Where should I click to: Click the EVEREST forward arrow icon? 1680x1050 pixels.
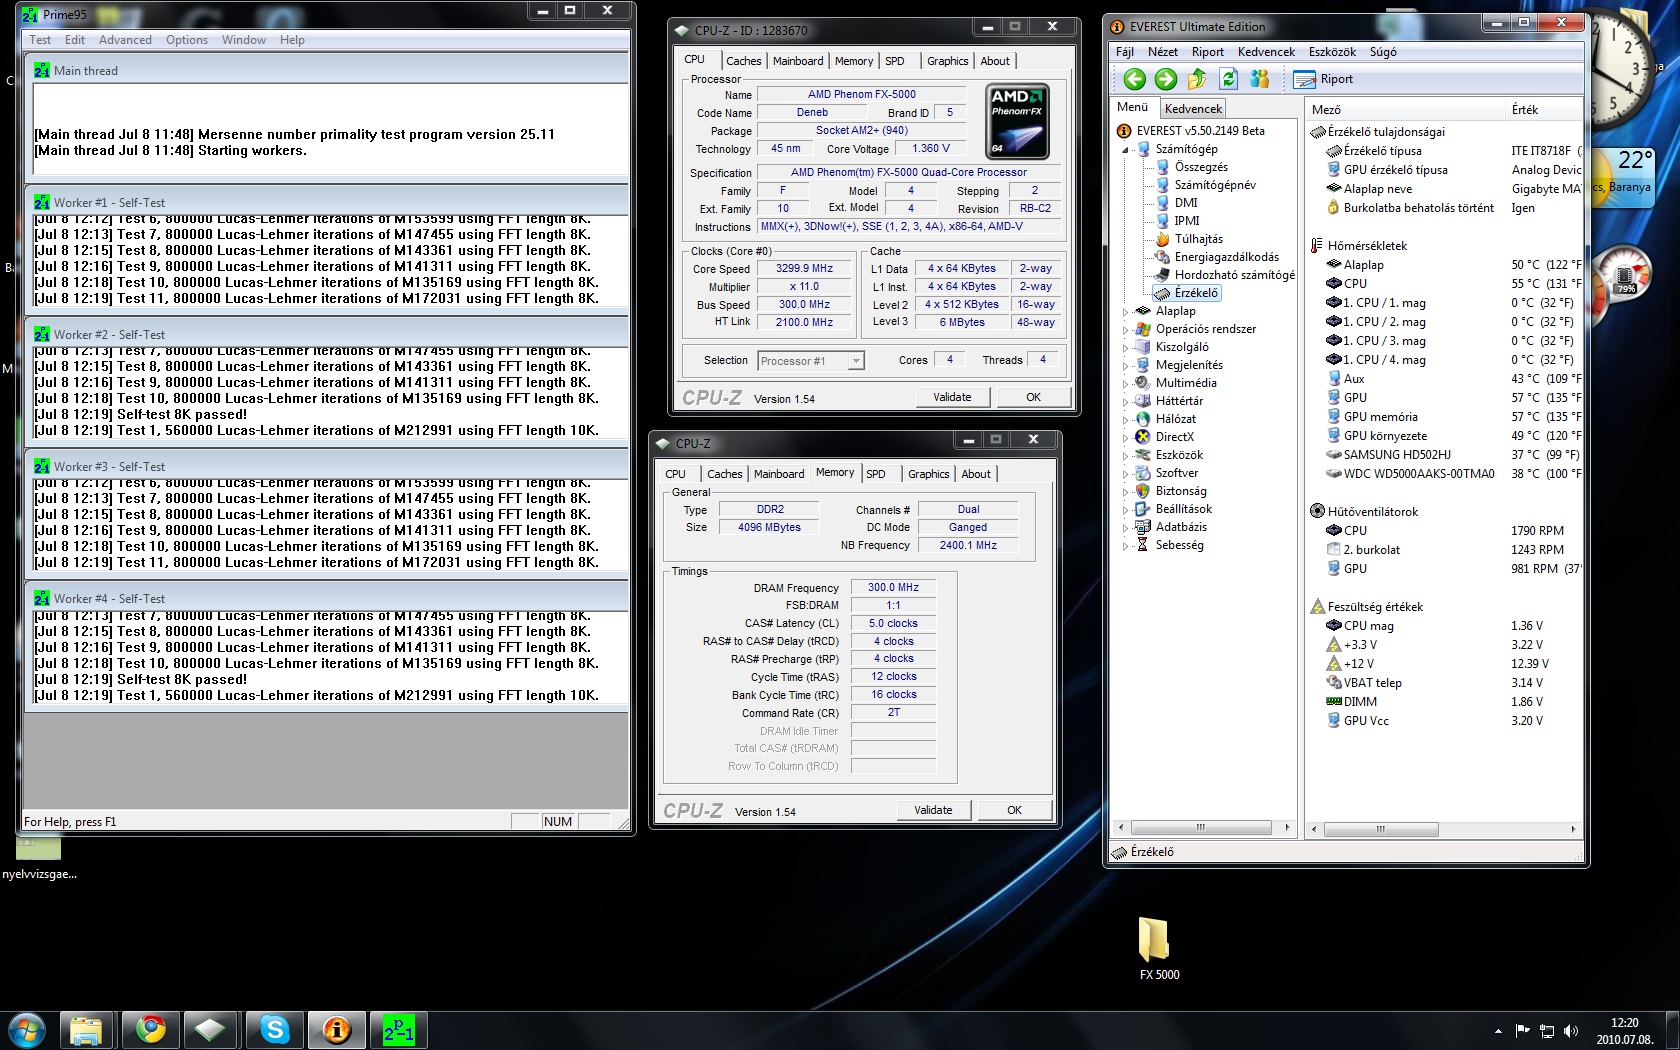click(x=1166, y=79)
